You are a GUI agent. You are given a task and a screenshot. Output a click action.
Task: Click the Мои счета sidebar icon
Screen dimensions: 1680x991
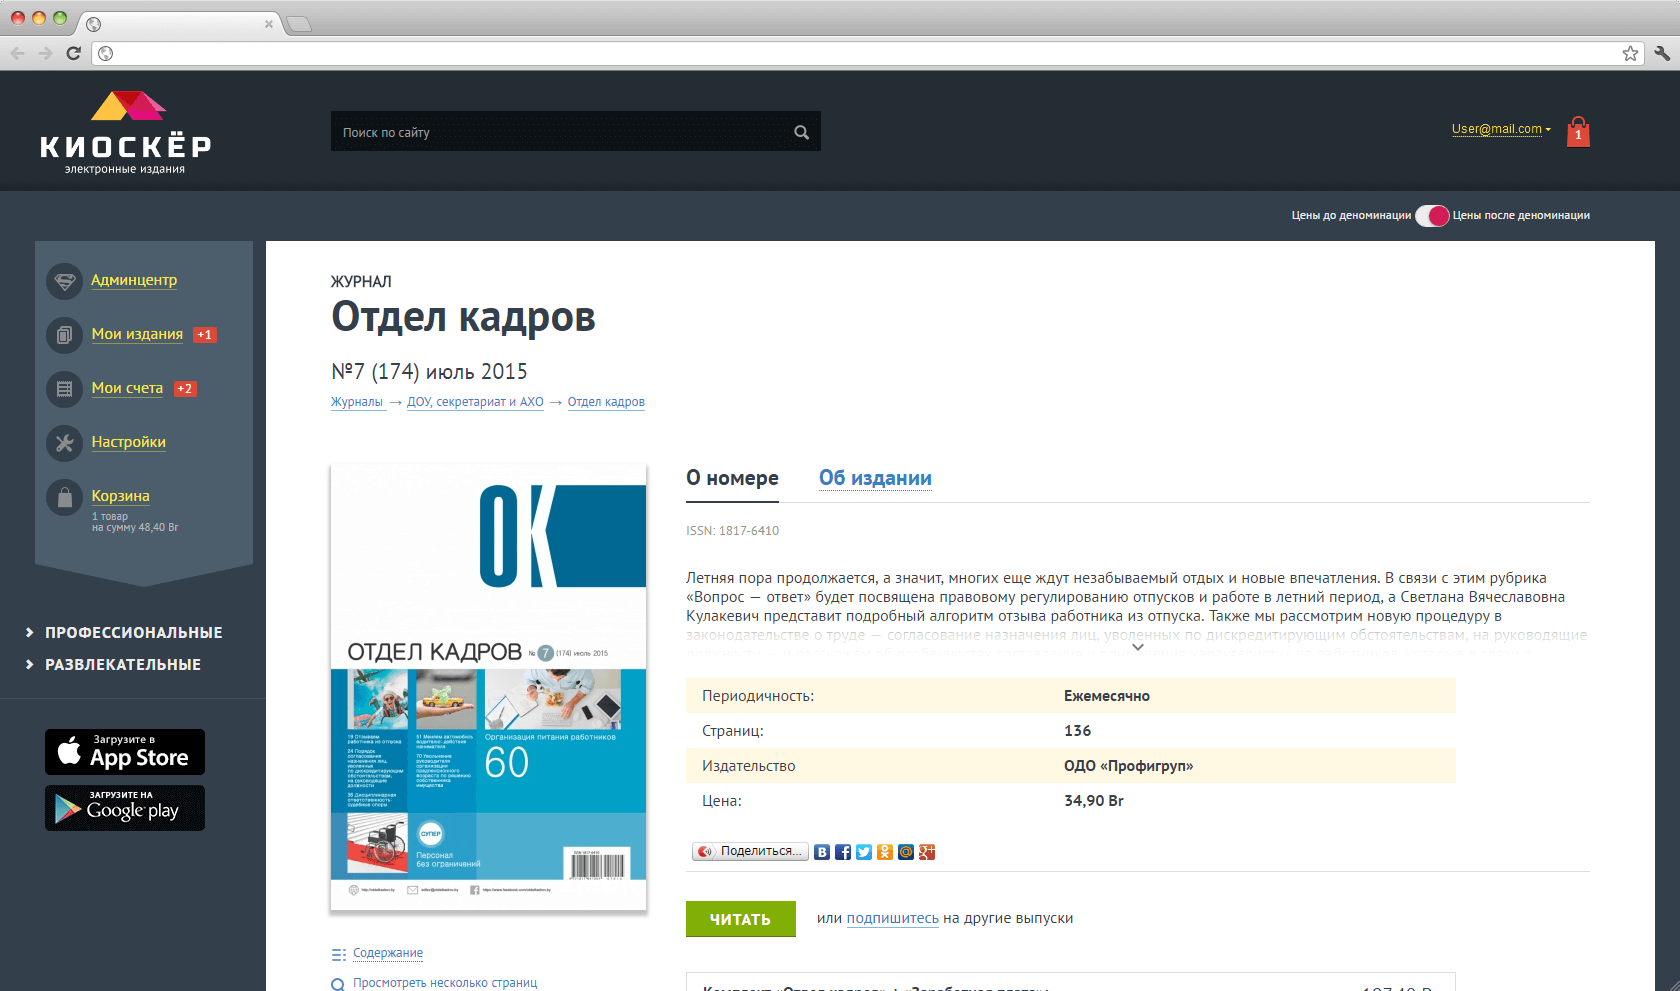pos(64,389)
